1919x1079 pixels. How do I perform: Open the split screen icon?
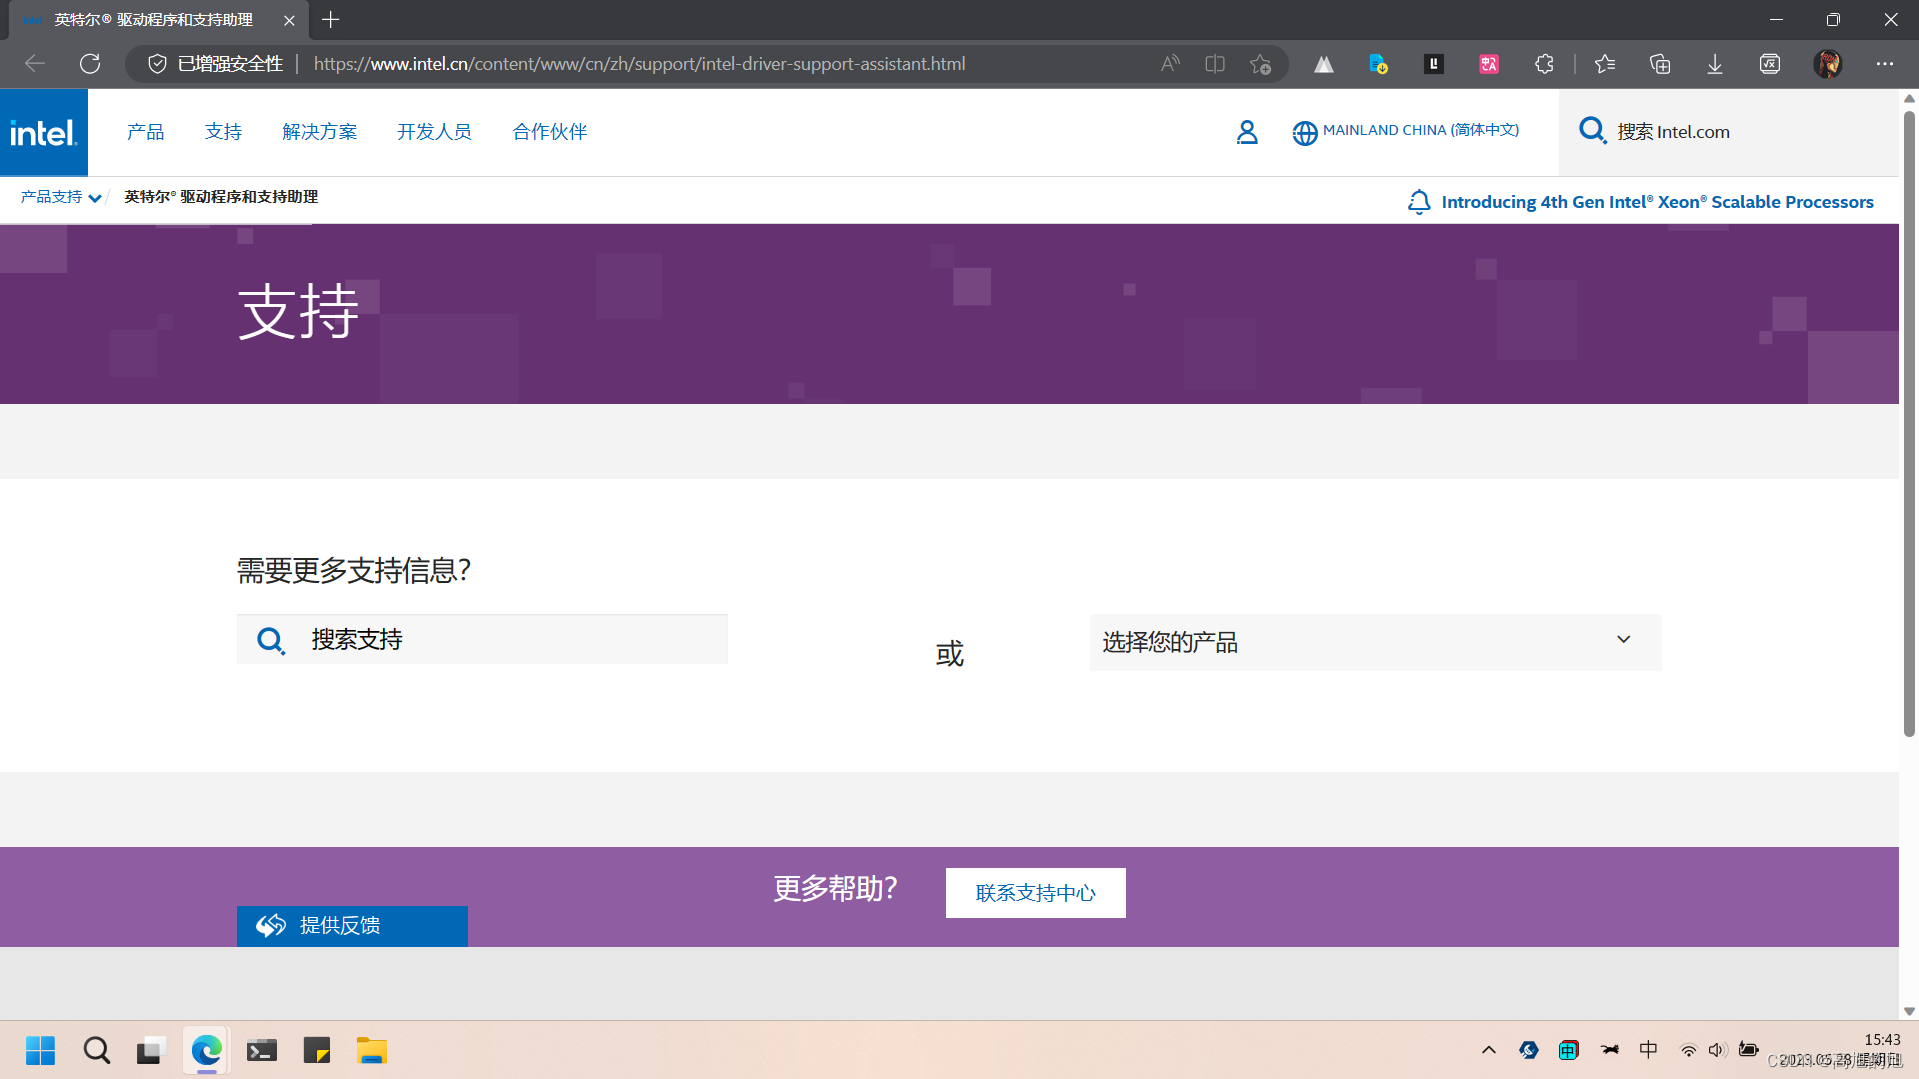coord(1215,64)
